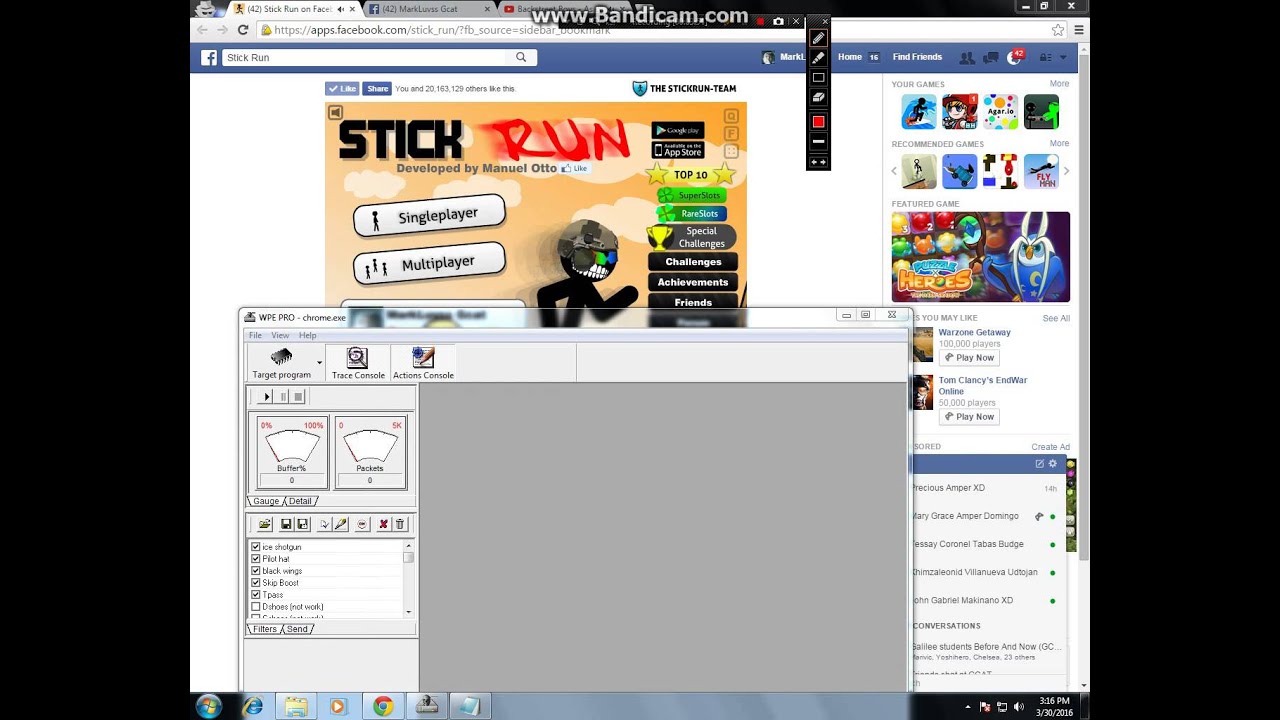
Task: Open a filter file with the folder icon
Action: [265, 524]
